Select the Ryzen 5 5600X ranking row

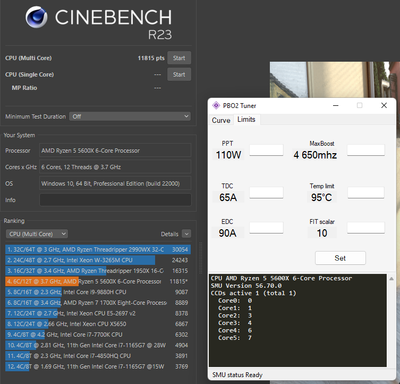click(98, 282)
